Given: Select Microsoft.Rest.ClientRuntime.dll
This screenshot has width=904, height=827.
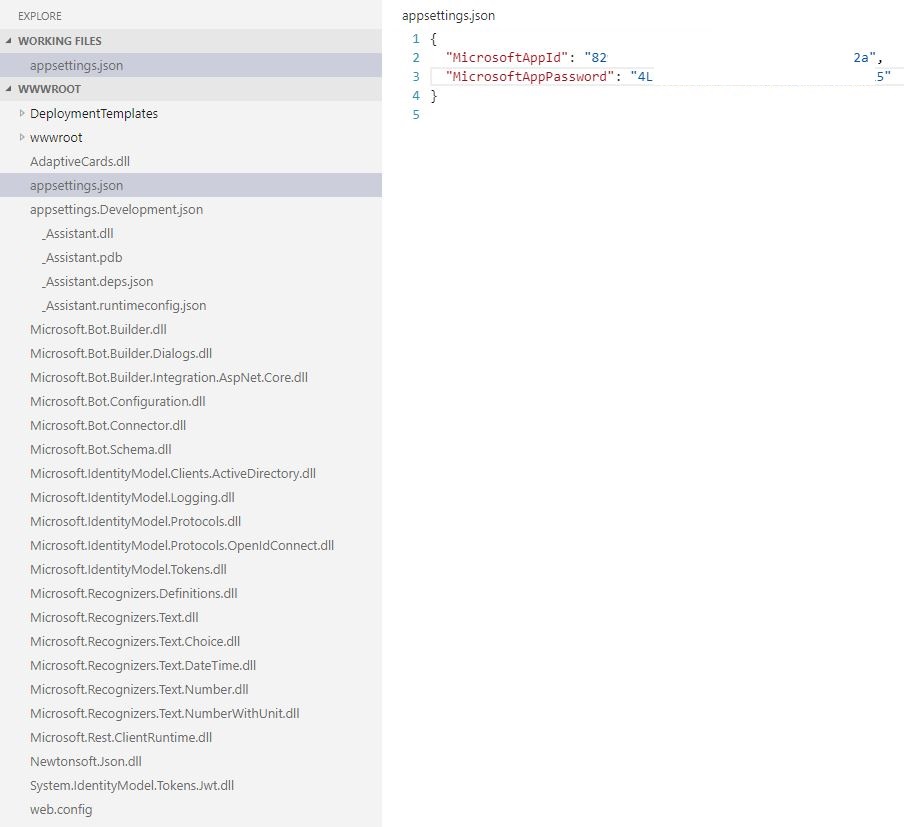Looking at the screenshot, I should 122,737.
